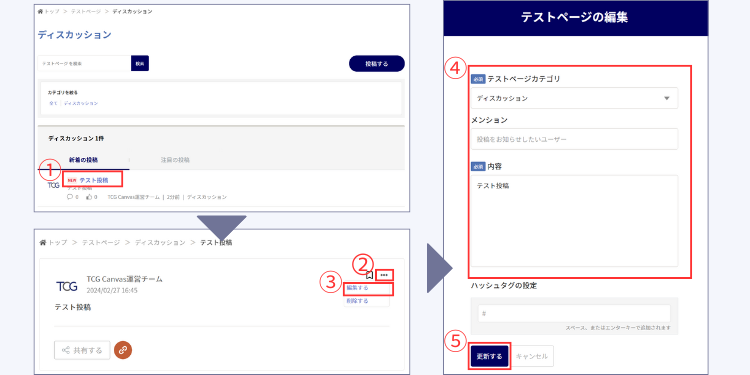Click the 検索 button beside the search field
This screenshot has width=750, height=375.
[140, 63]
